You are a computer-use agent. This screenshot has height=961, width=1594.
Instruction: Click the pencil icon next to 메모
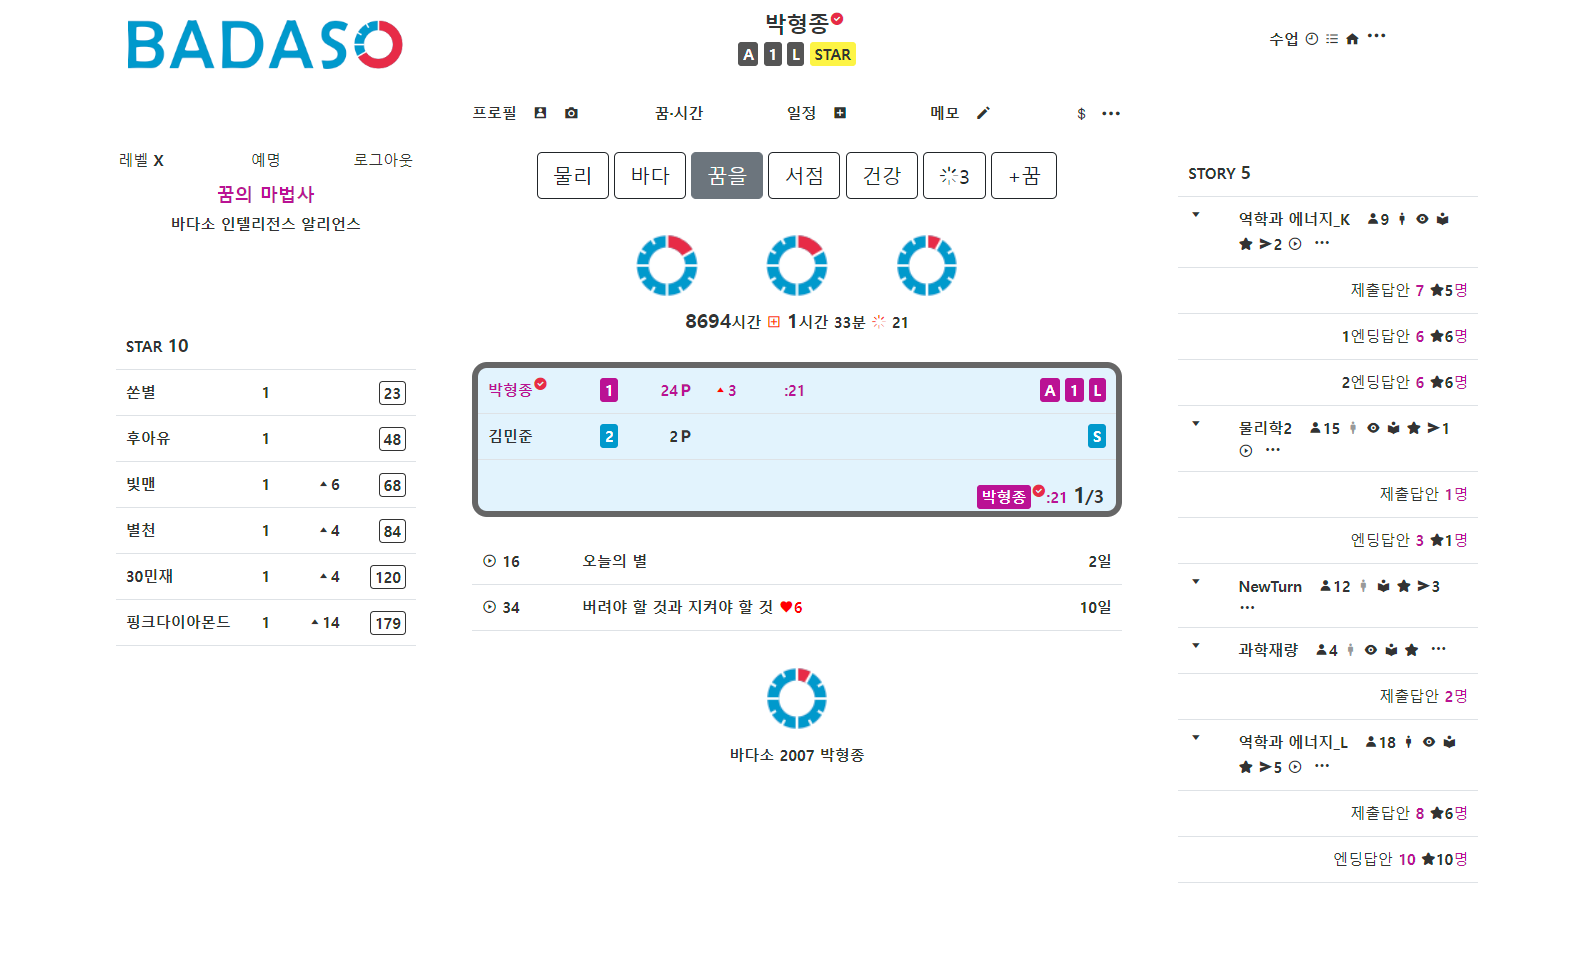983,113
